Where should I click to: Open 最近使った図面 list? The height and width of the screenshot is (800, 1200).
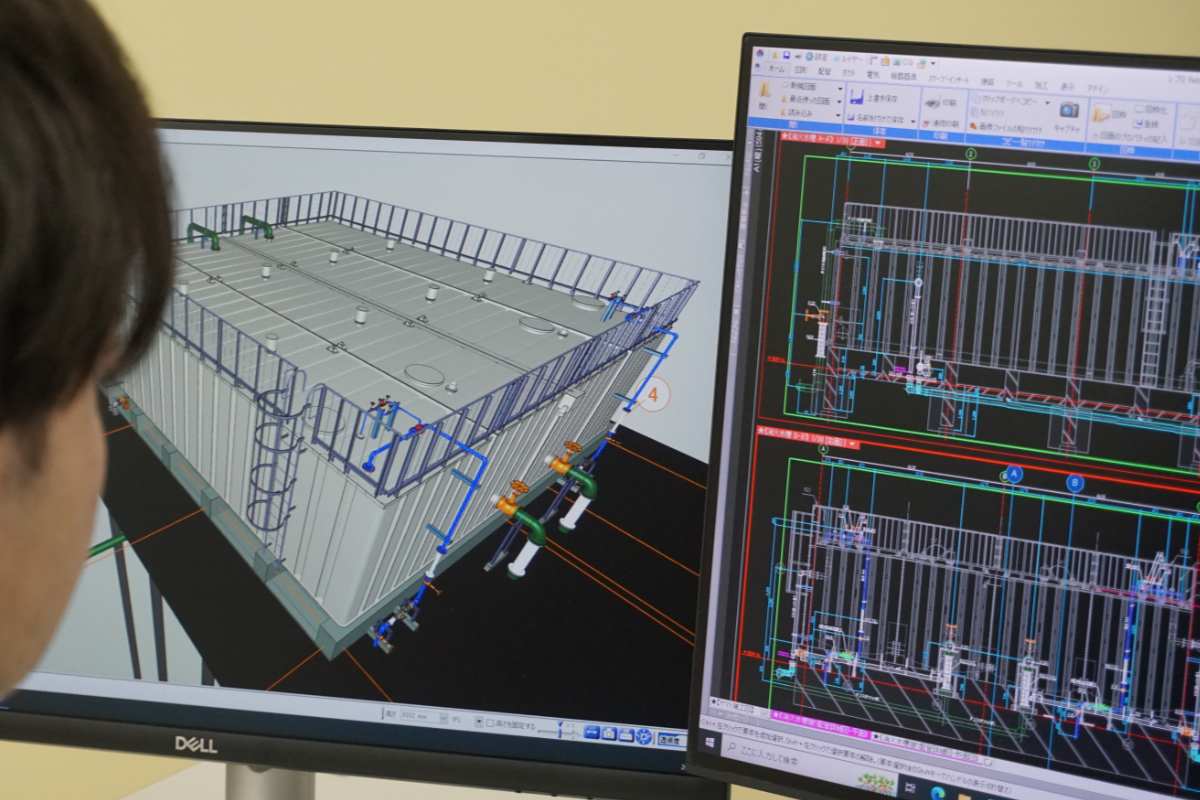point(806,100)
